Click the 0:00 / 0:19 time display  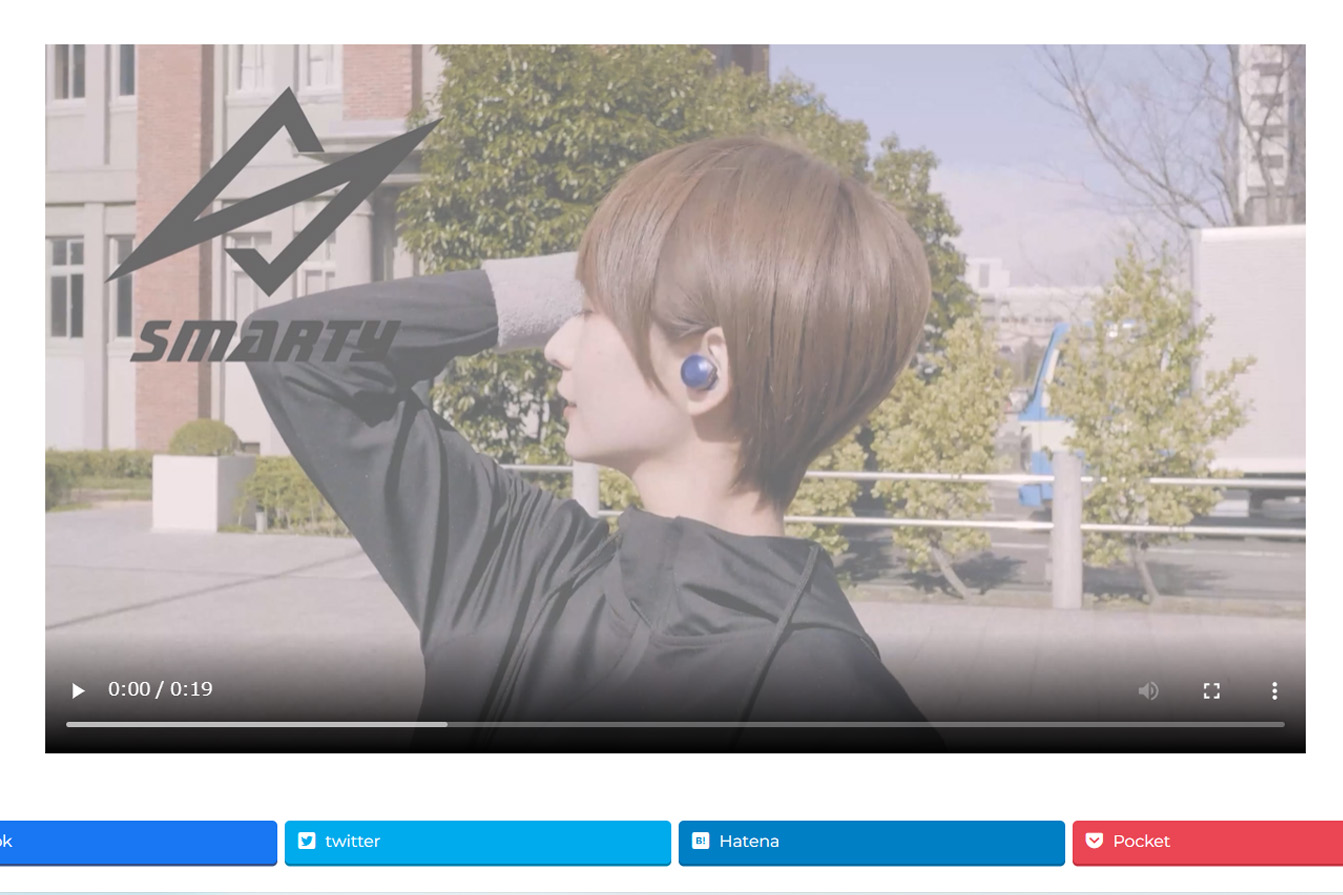[160, 689]
